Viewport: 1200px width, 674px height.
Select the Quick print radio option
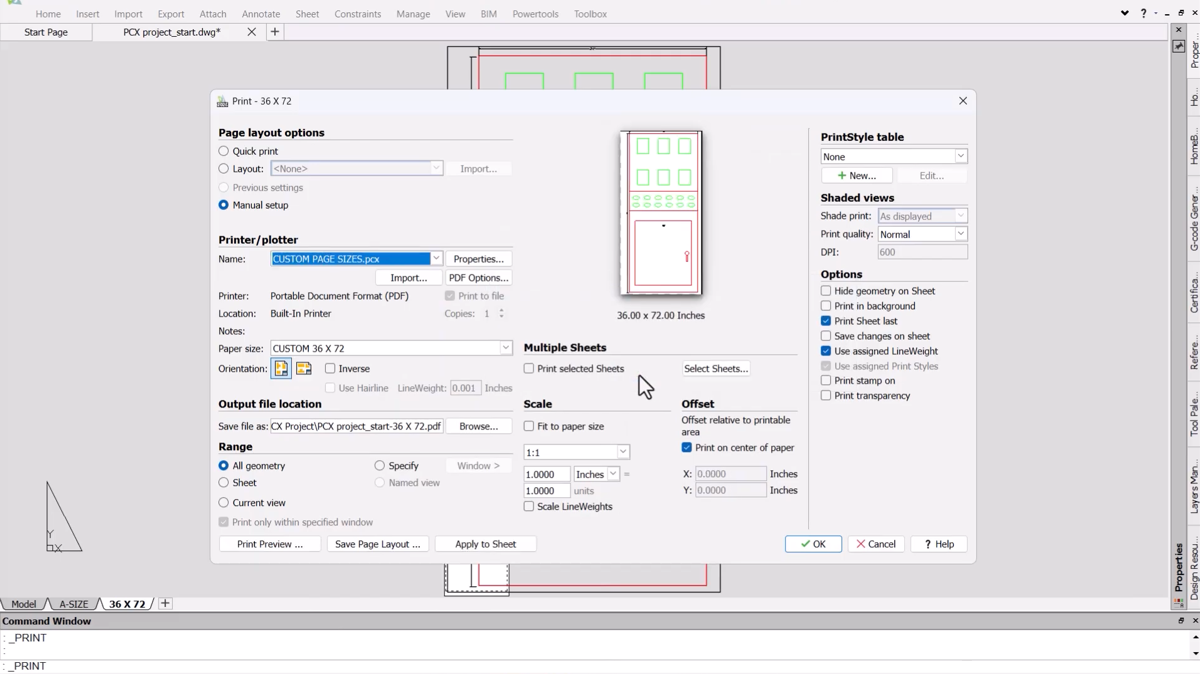coord(224,152)
